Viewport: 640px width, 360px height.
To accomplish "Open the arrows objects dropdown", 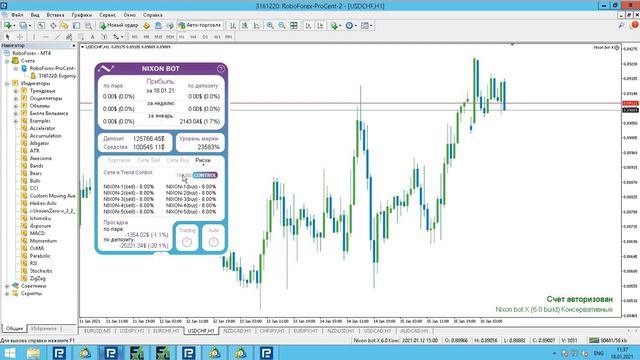I will click(x=118, y=37).
